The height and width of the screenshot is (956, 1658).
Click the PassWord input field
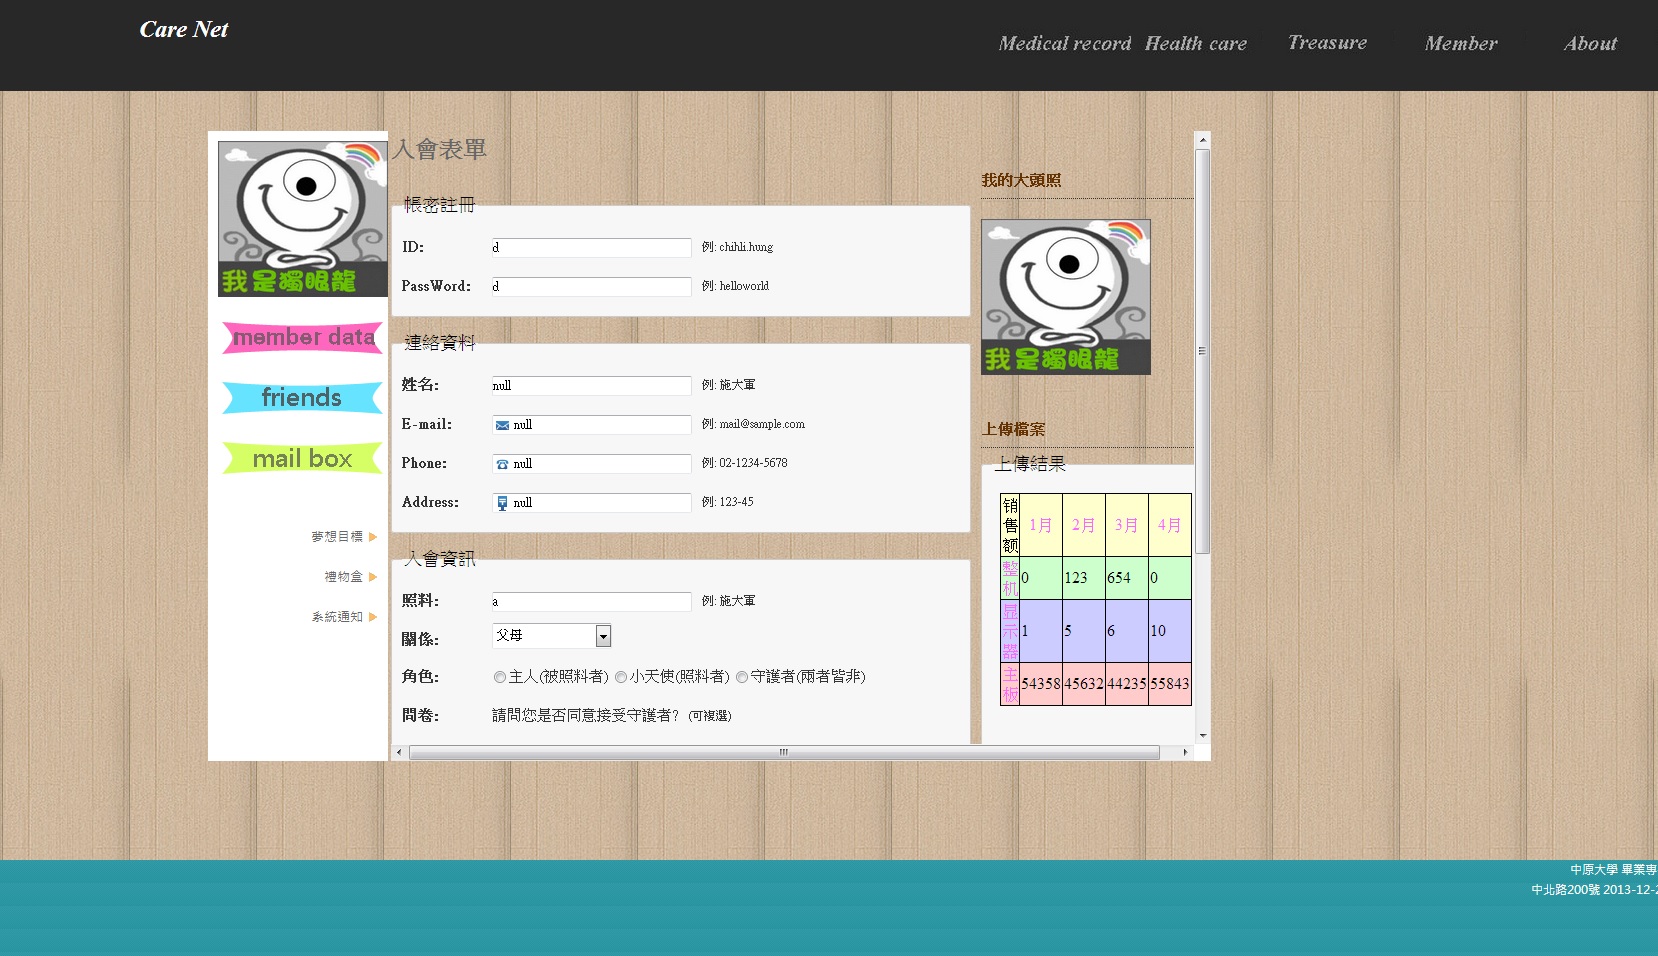(591, 287)
